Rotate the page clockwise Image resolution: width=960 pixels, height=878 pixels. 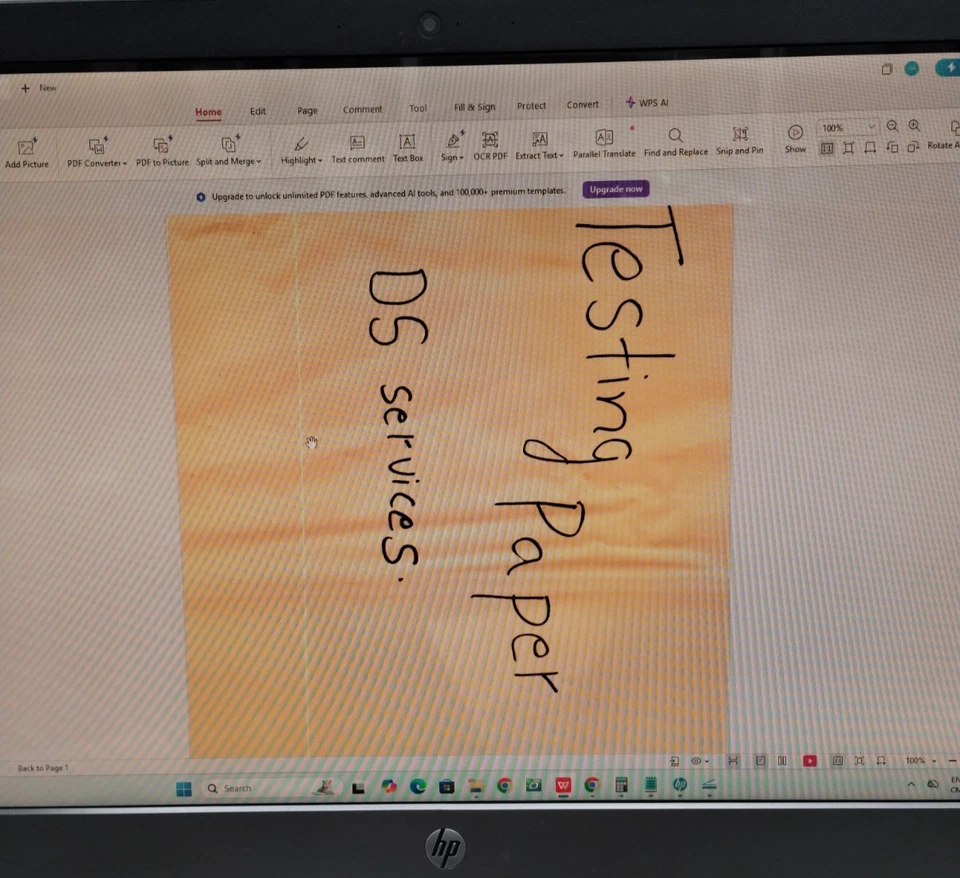[913, 146]
